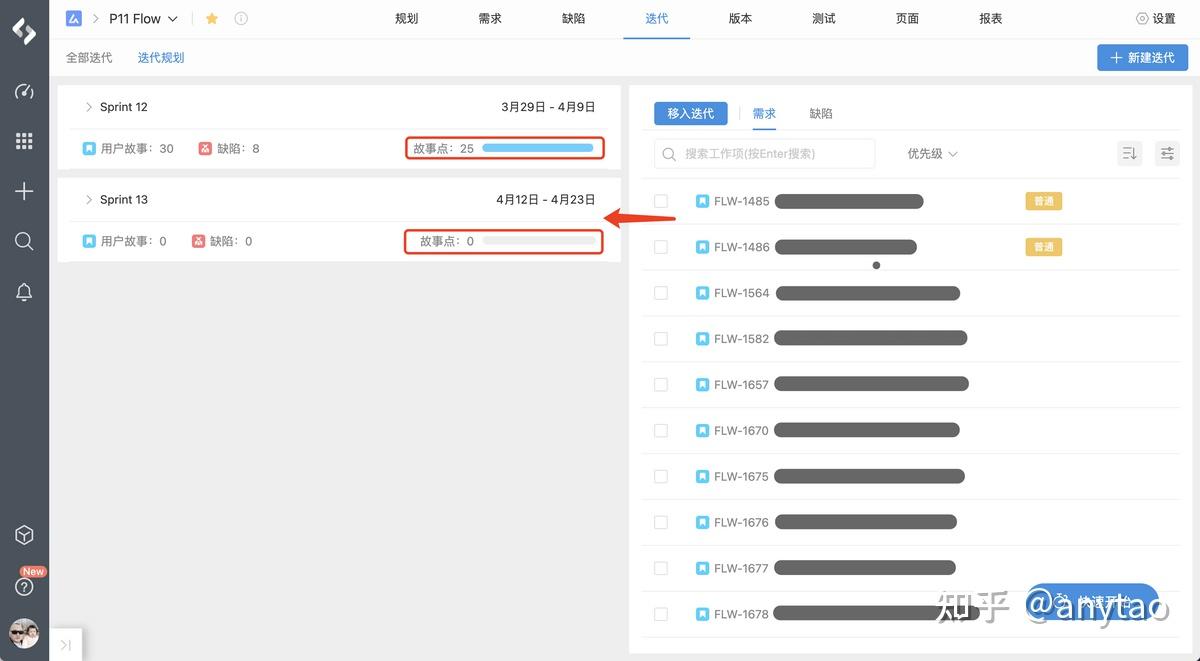Open the 规划 menu item in top bar
The height and width of the screenshot is (661, 1200).
coord(406,18)
